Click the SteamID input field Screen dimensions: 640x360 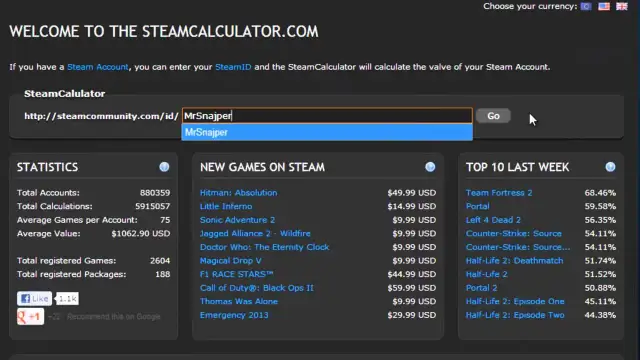point(327,116)
